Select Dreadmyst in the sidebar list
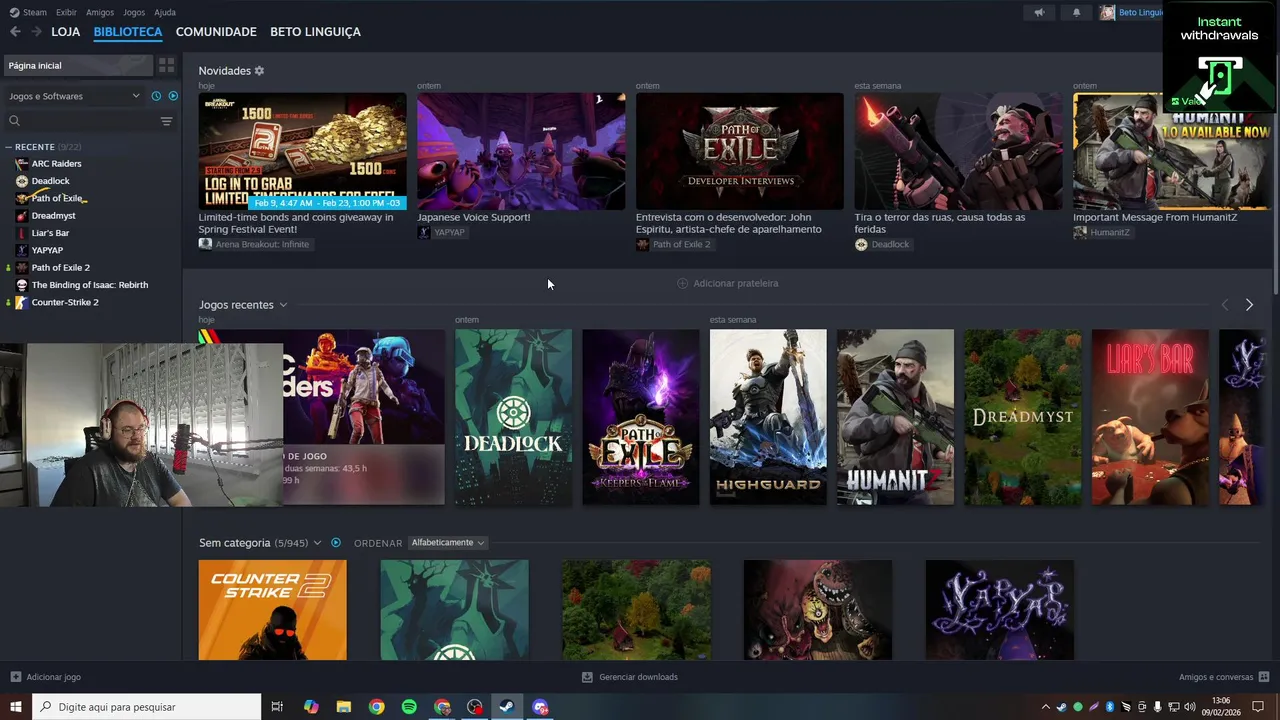Viewport: 1280px width, 720px height. point(53,216)
